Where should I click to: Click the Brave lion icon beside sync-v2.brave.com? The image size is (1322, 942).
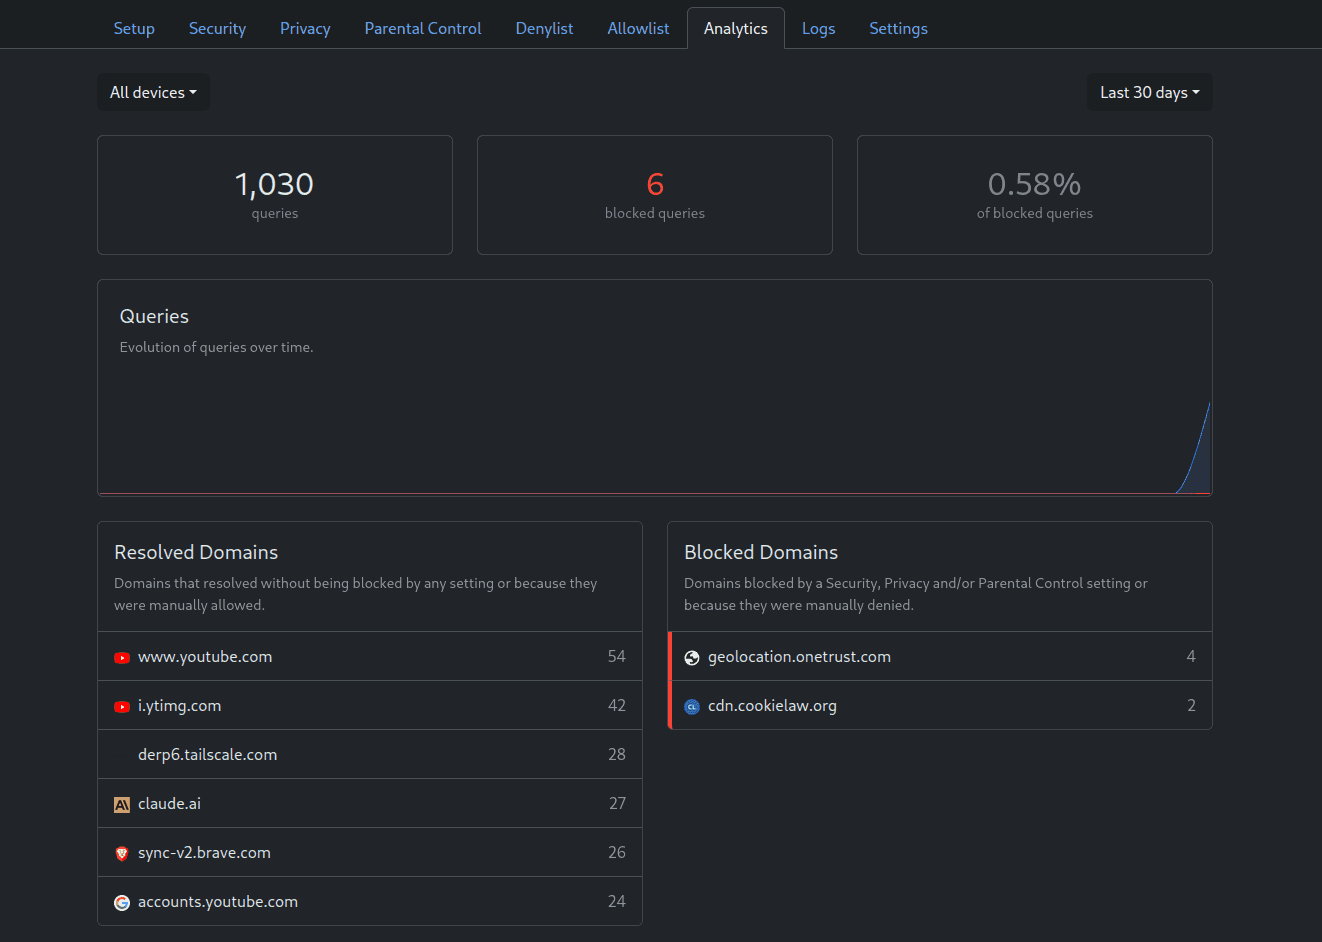[122, 854]
